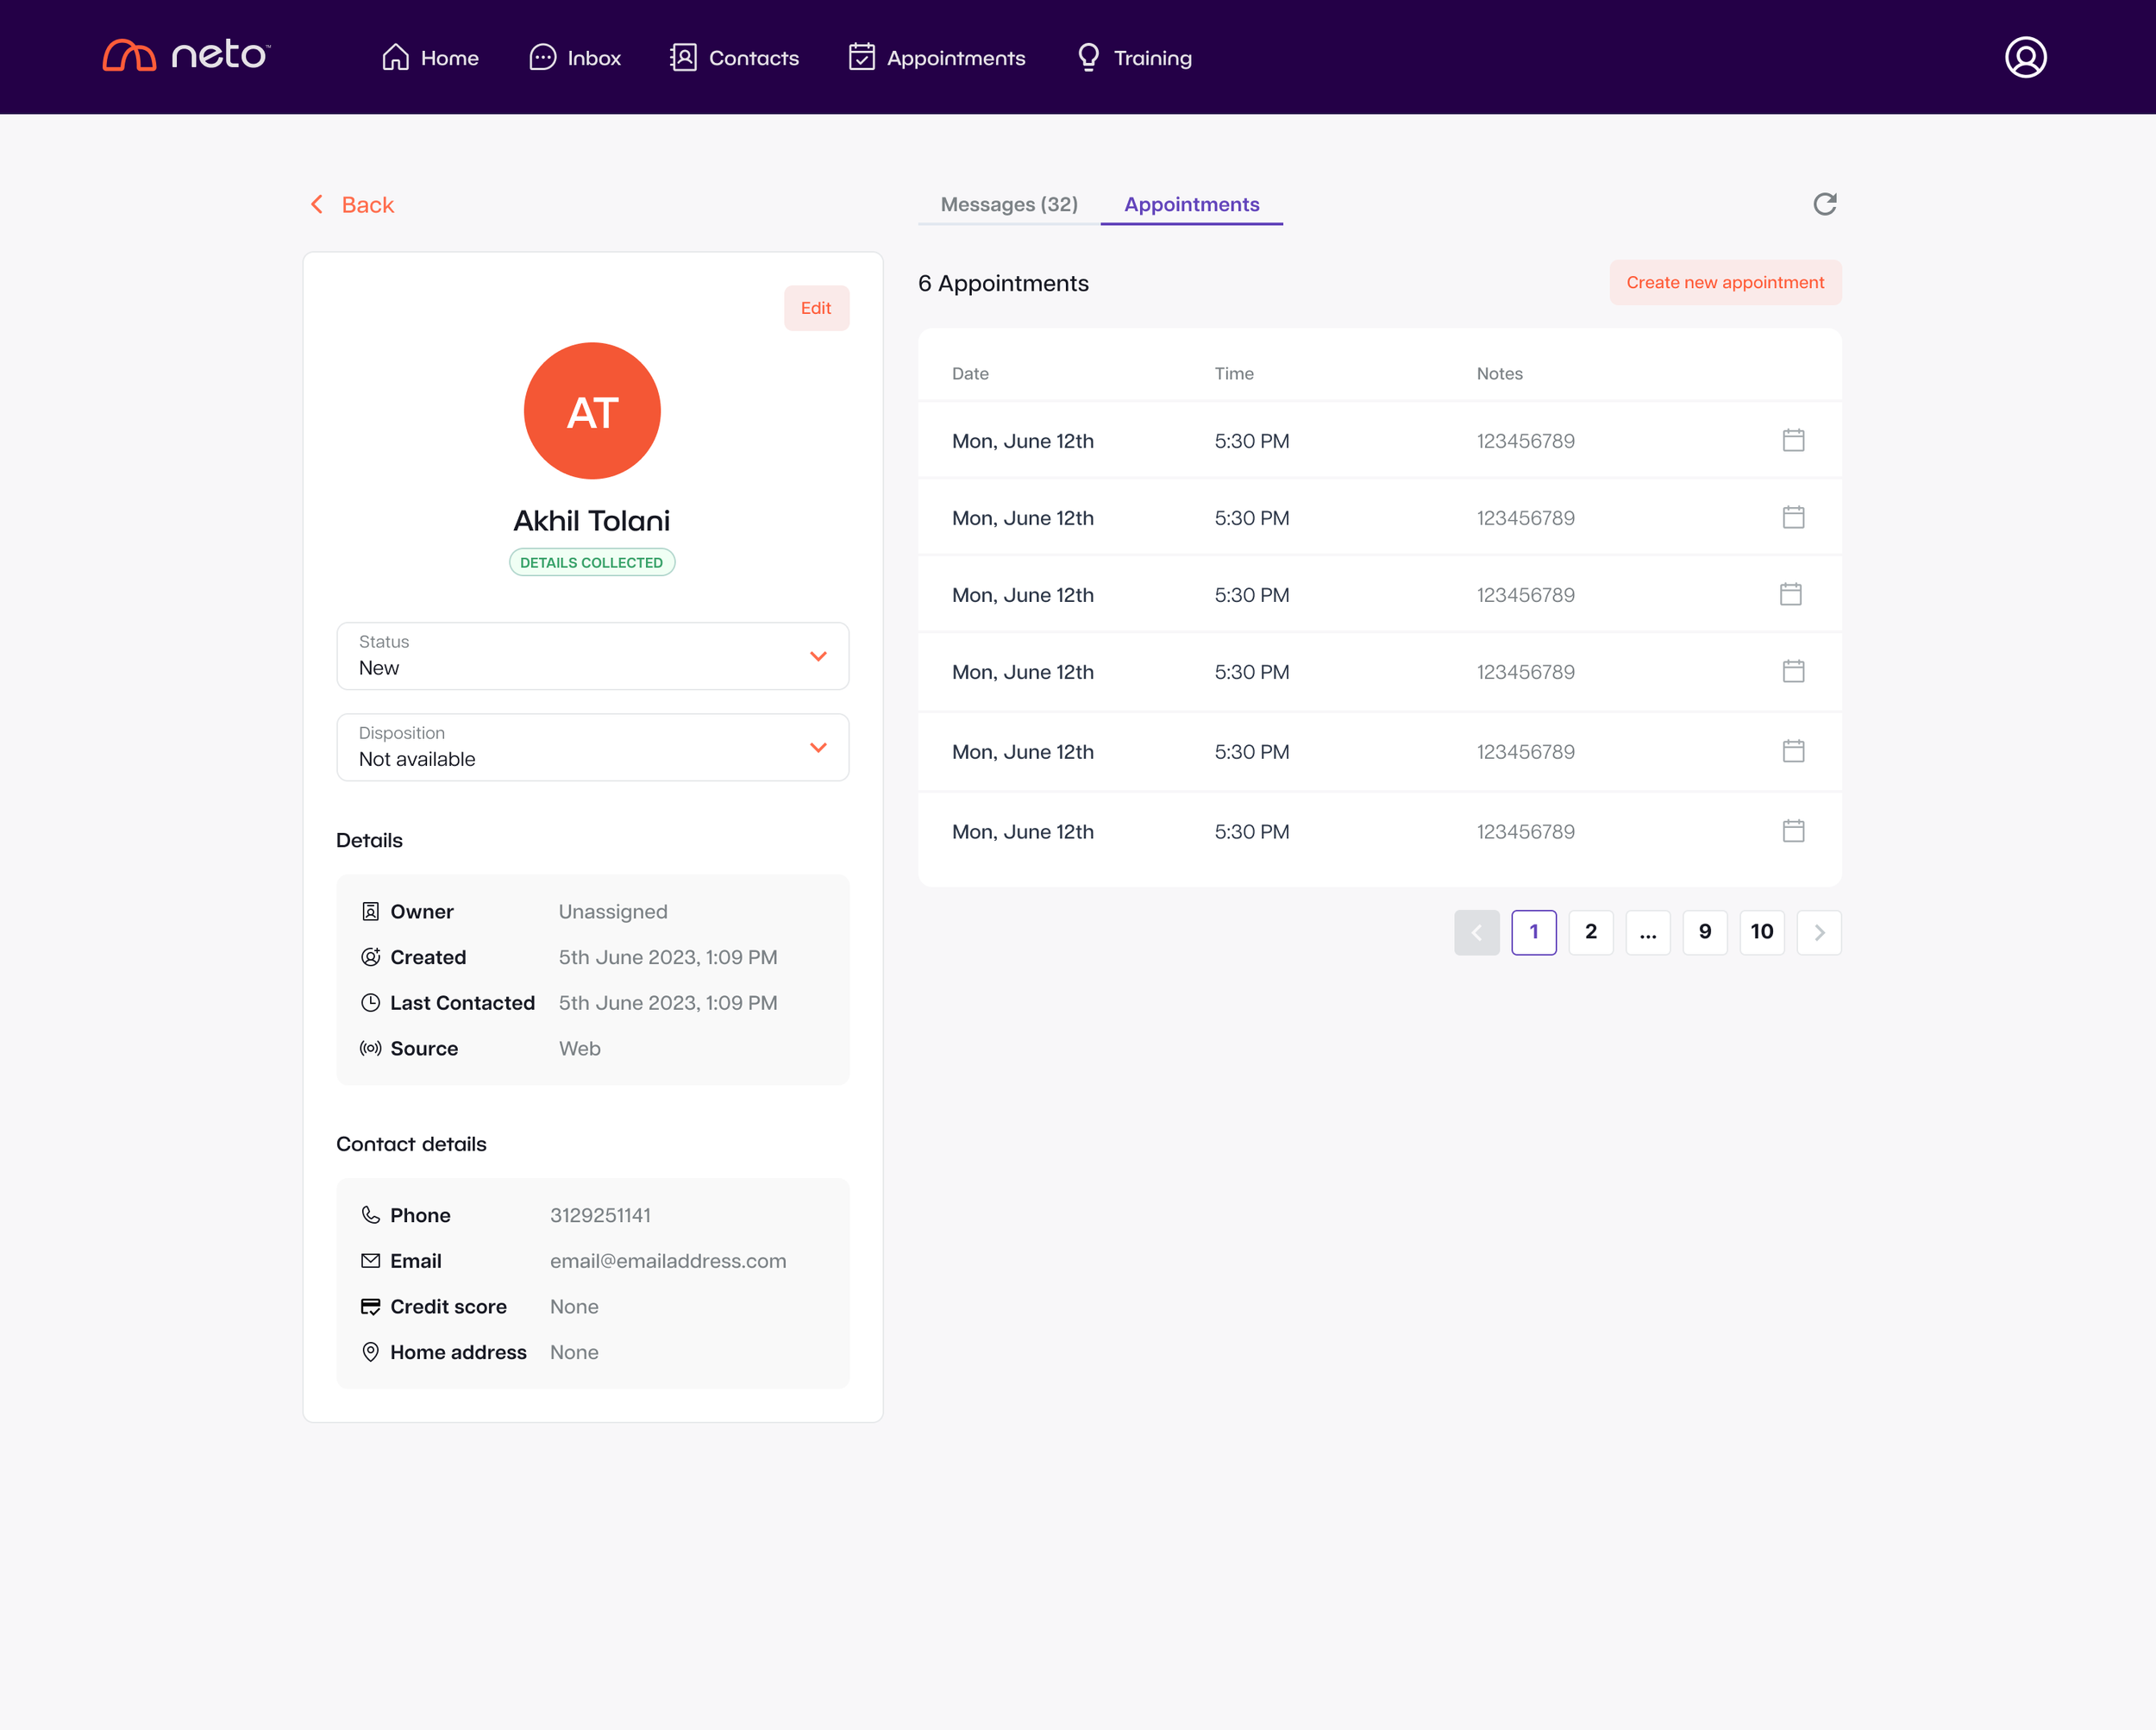Click Edit to modify contact details
Image resolution: width=2156 pixels, height=1730 pixels.
point(816,307)
